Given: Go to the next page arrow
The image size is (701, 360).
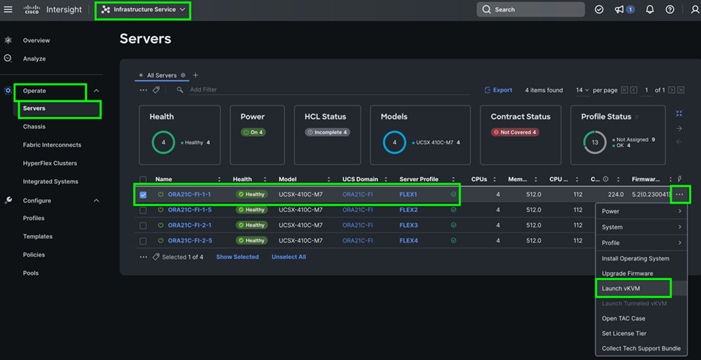Looking at the screenshot, I should 671,90.
